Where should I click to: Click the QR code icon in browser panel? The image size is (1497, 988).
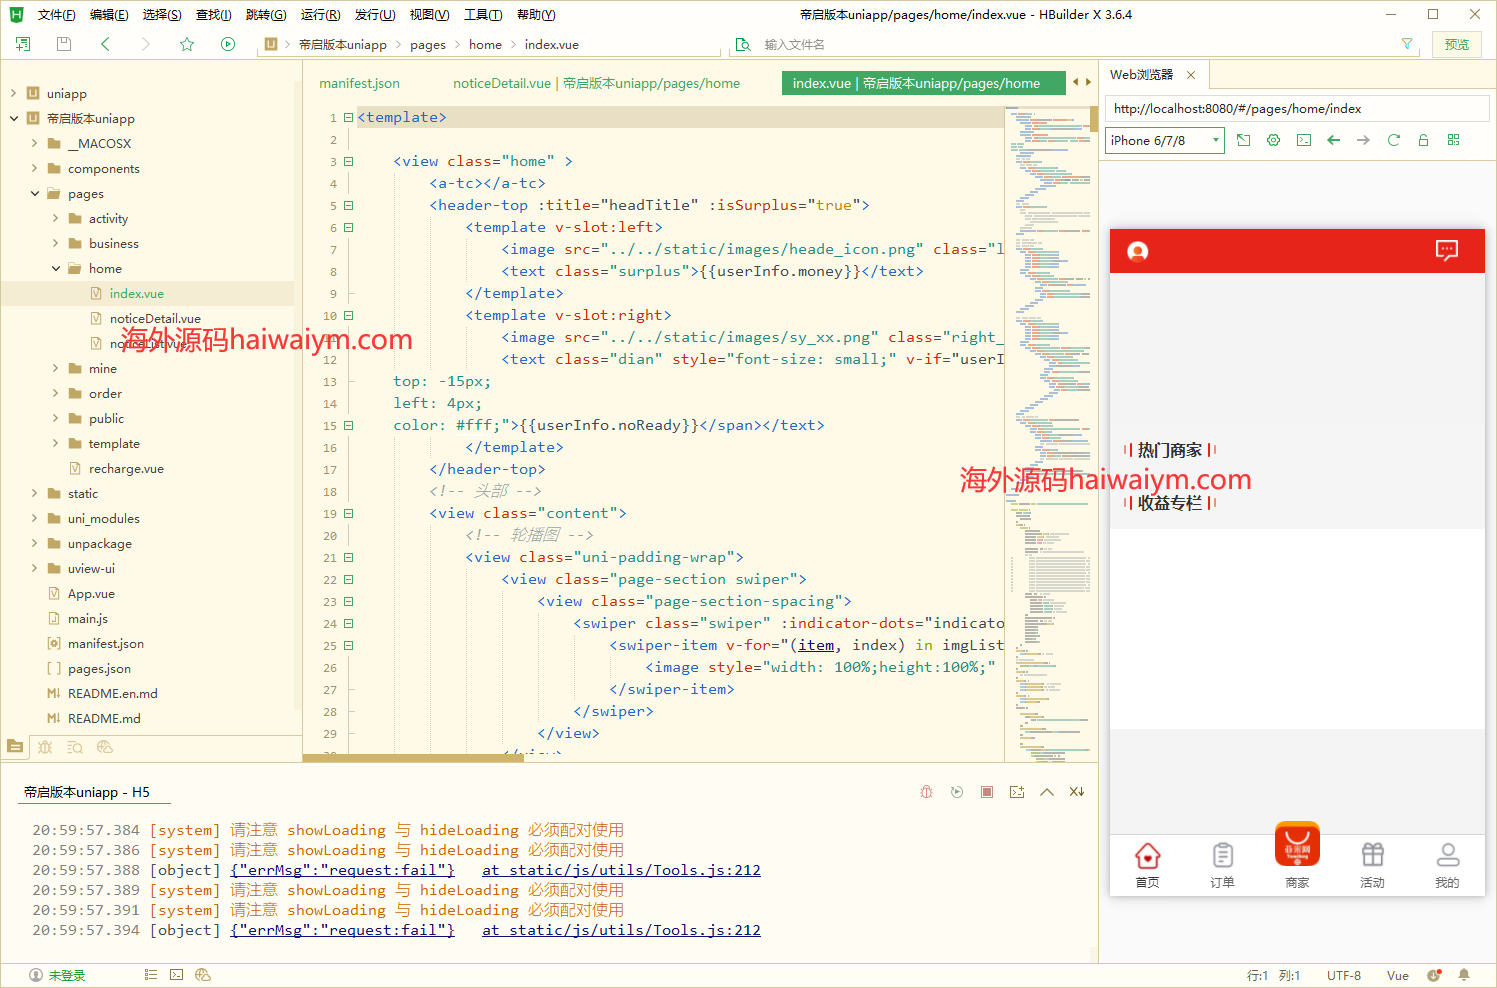point(1453,141)
